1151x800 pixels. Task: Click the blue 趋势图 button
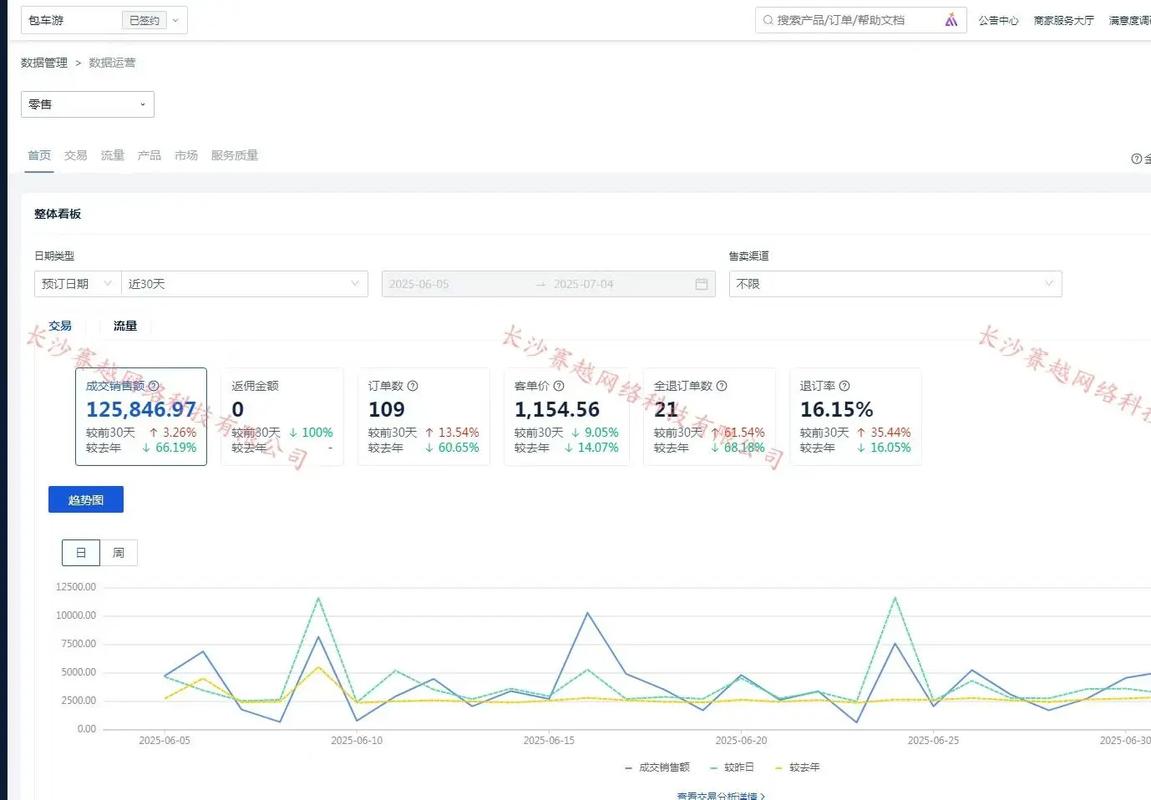86,500
